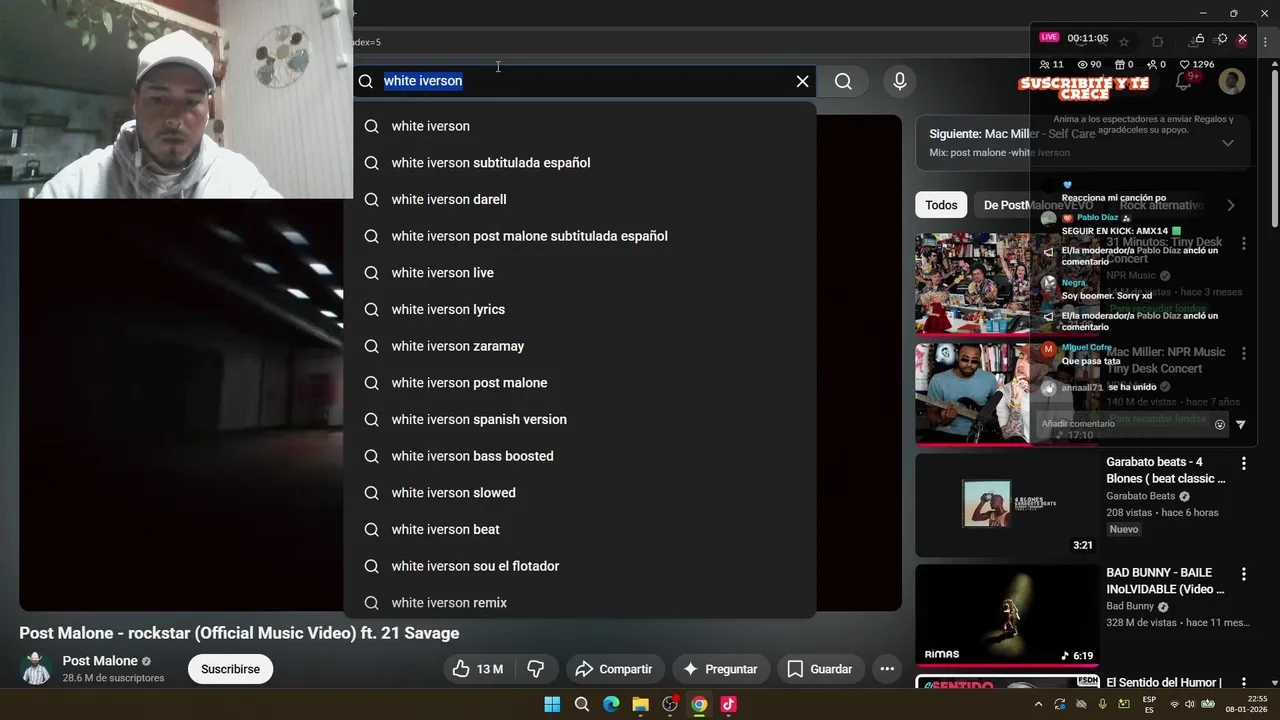Open Windows taskbar search

[x=582, y=704]
